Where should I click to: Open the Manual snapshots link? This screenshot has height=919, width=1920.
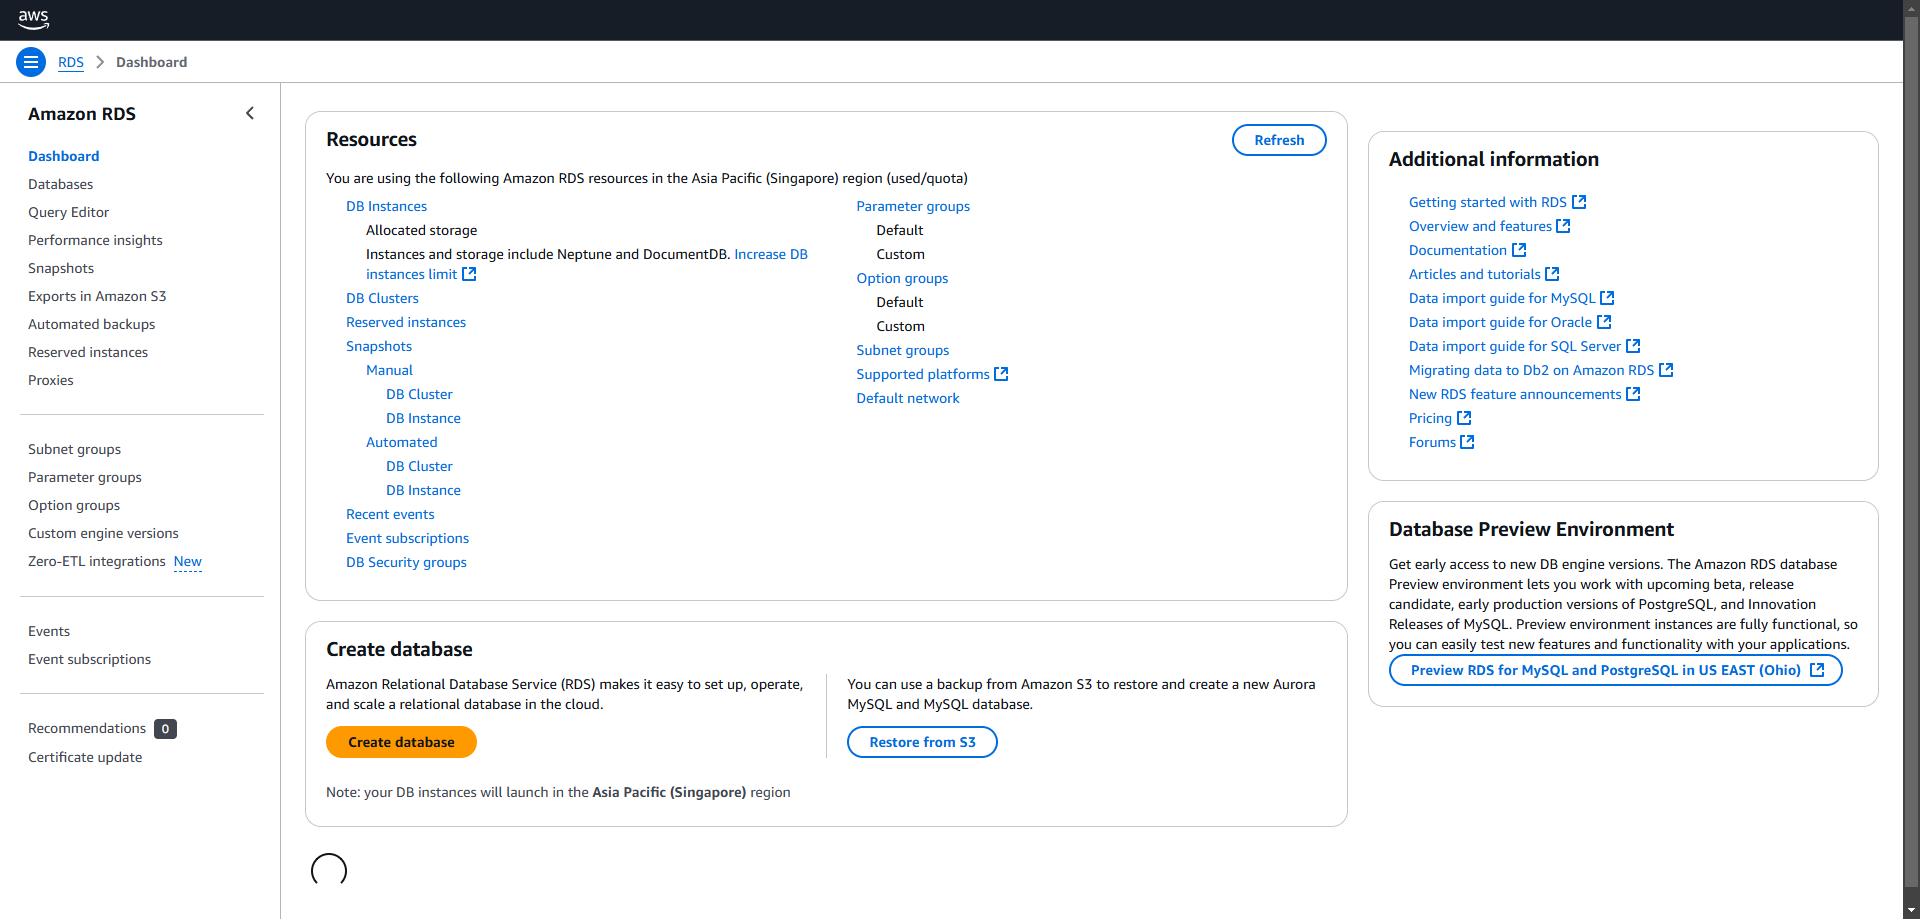pos(390,370)
